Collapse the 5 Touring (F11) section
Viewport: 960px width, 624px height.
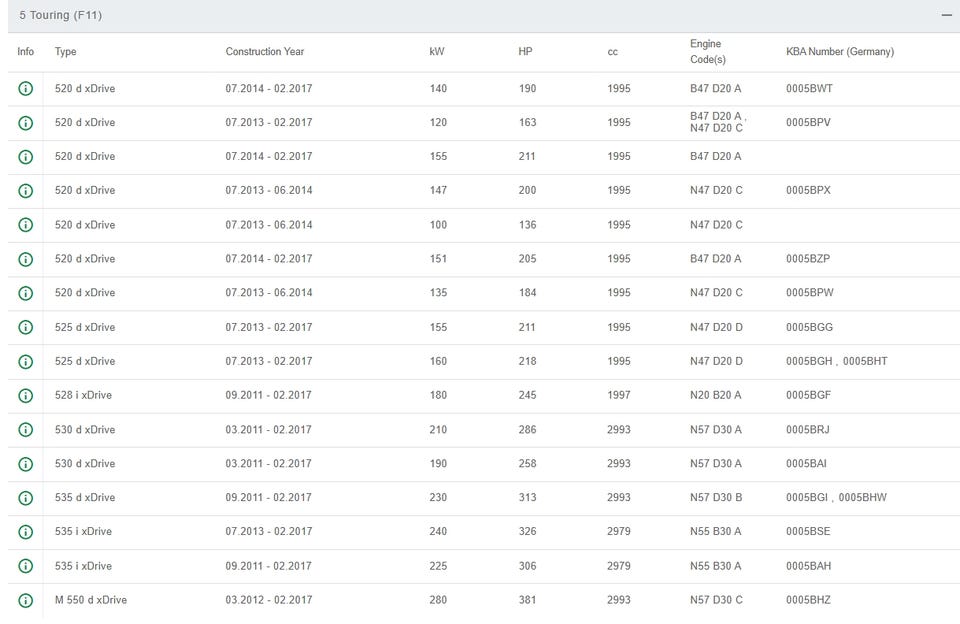[x=947, y=15]
